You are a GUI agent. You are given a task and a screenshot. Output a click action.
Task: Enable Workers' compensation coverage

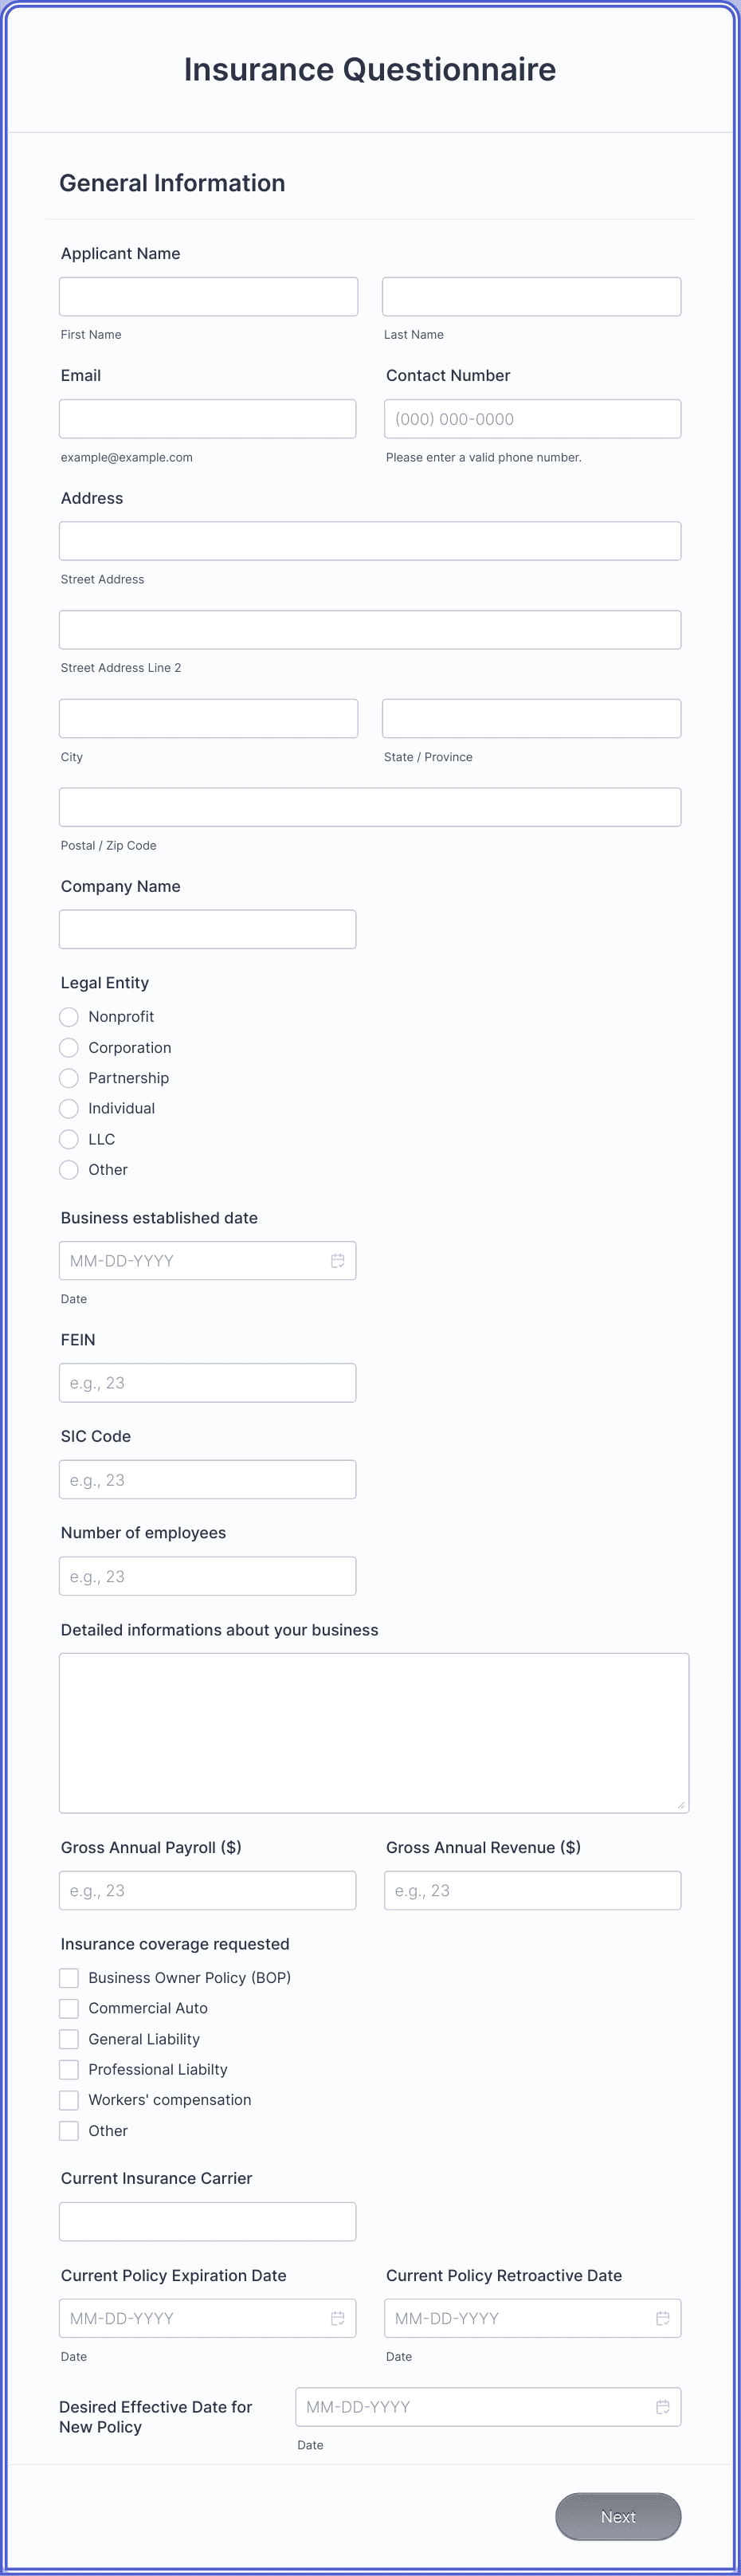pos(68,2100)
